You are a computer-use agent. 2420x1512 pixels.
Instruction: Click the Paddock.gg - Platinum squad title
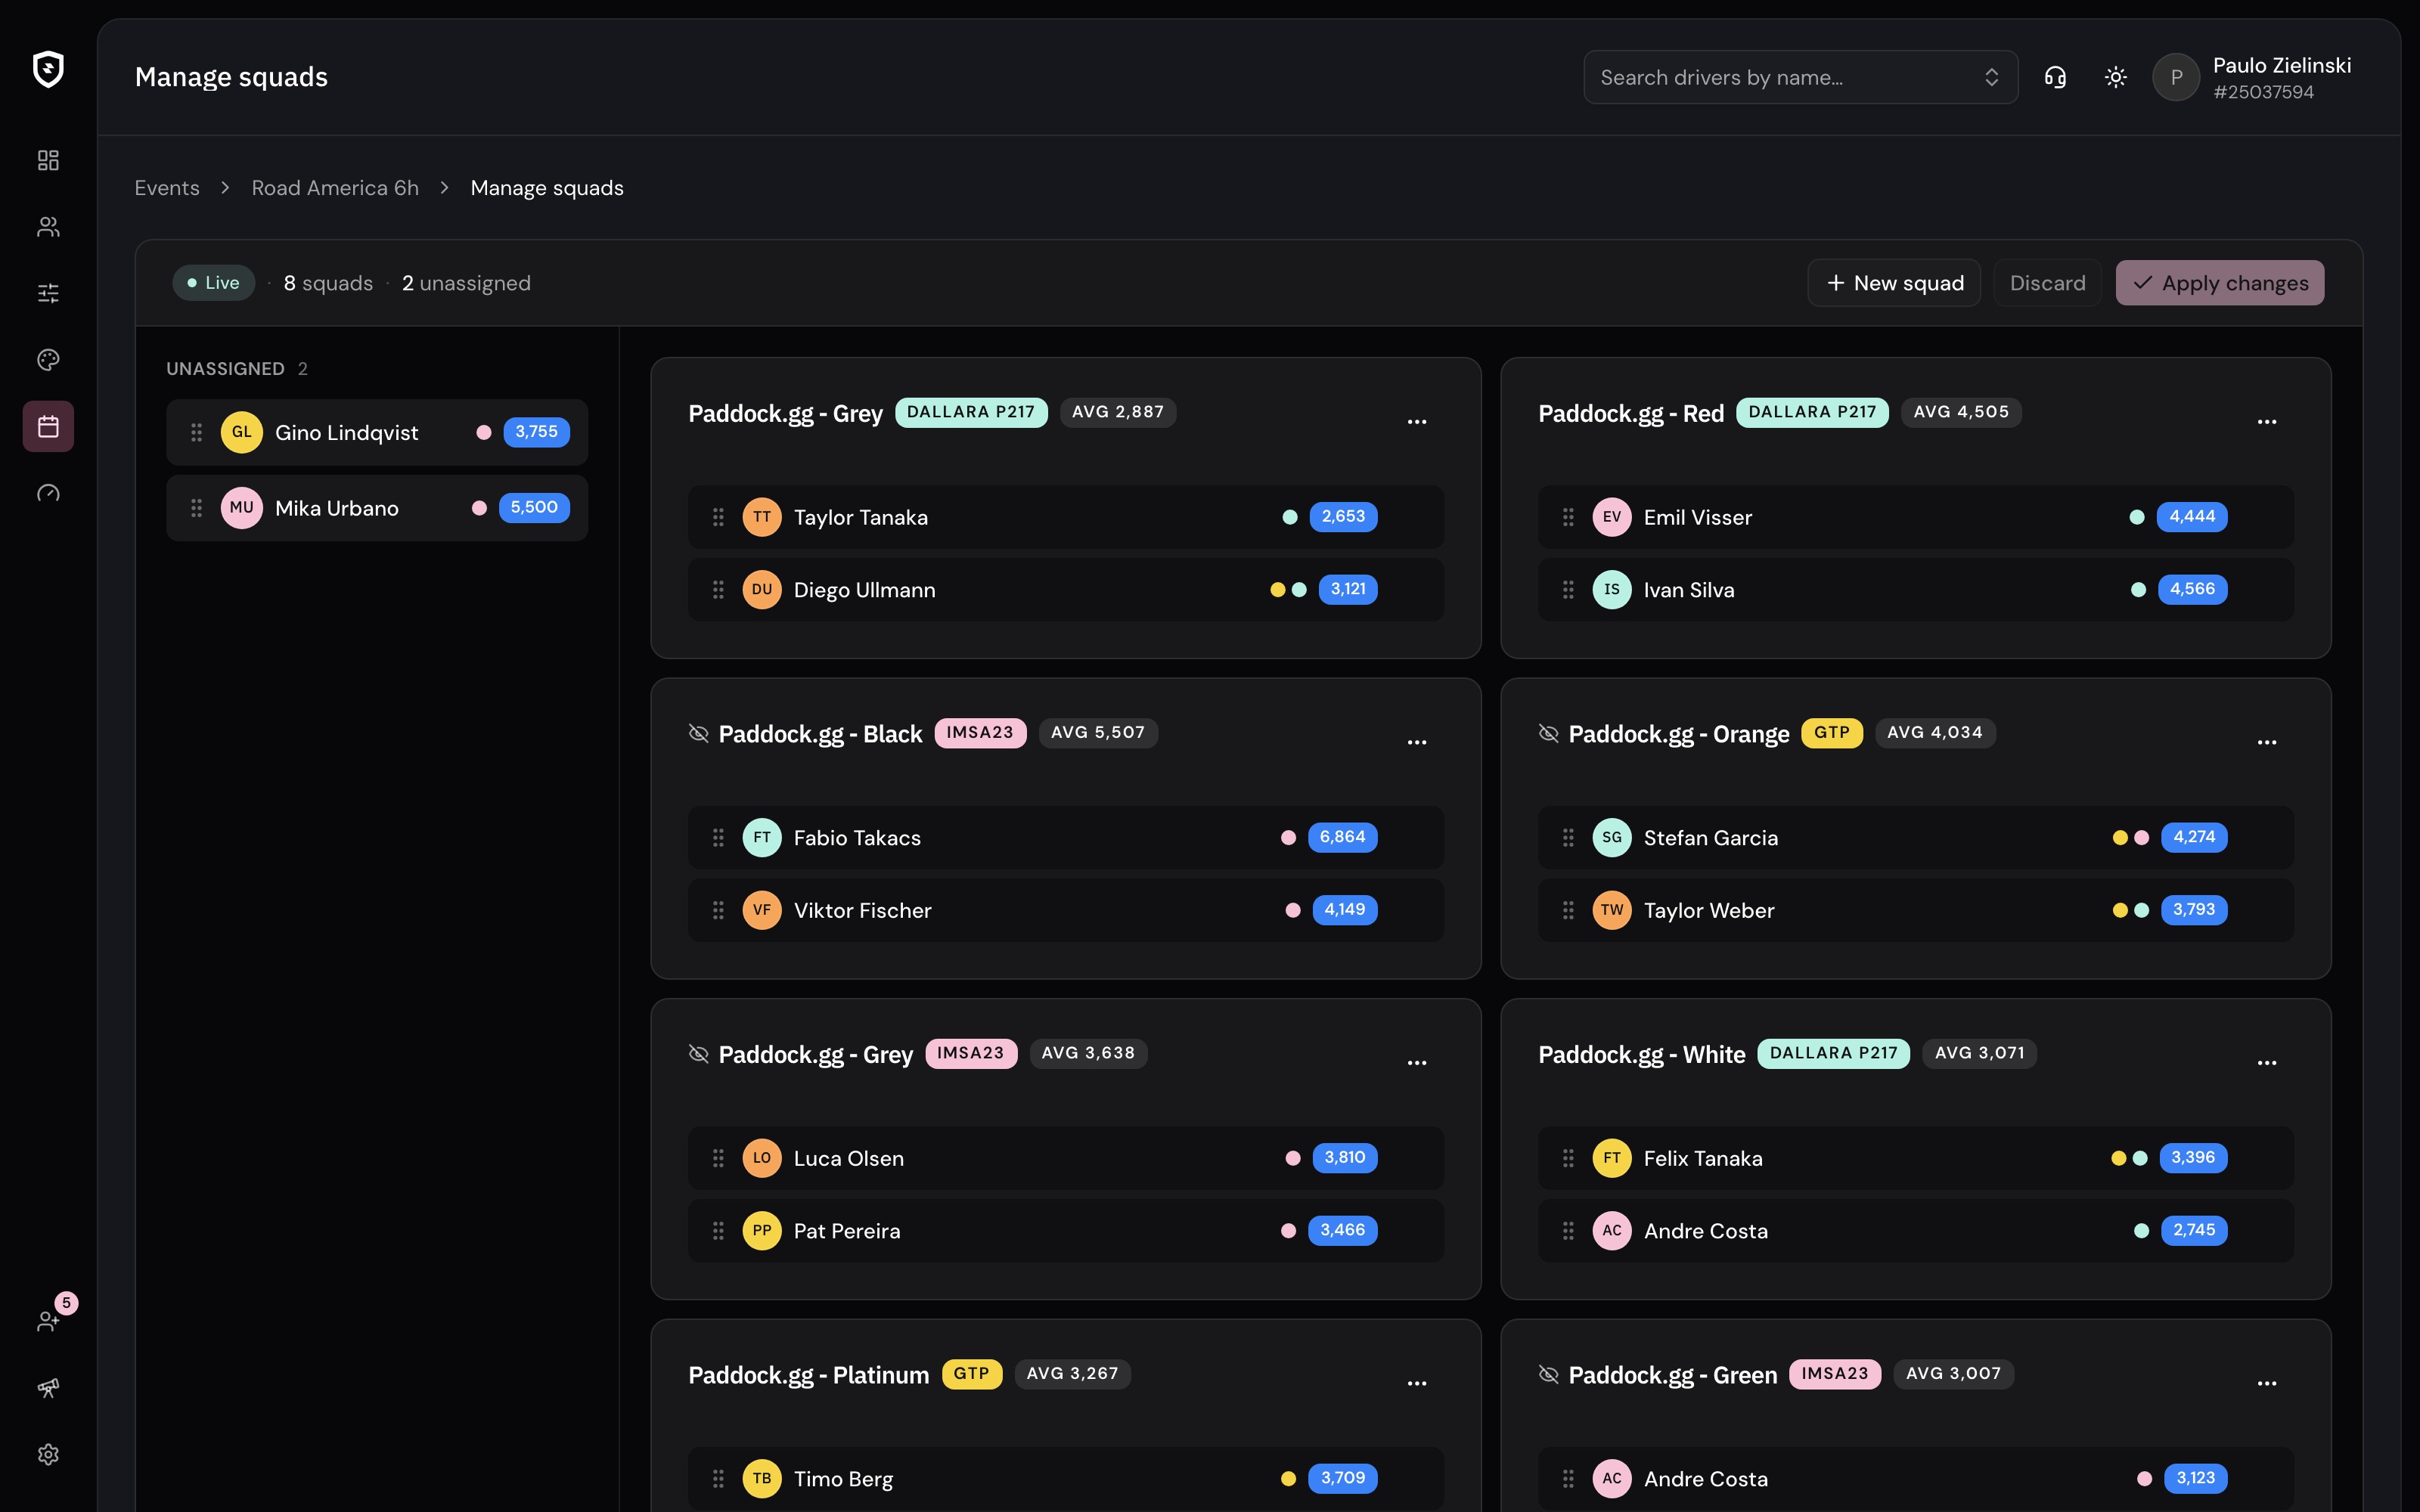pyautogui.click(x=809, y=1375)
